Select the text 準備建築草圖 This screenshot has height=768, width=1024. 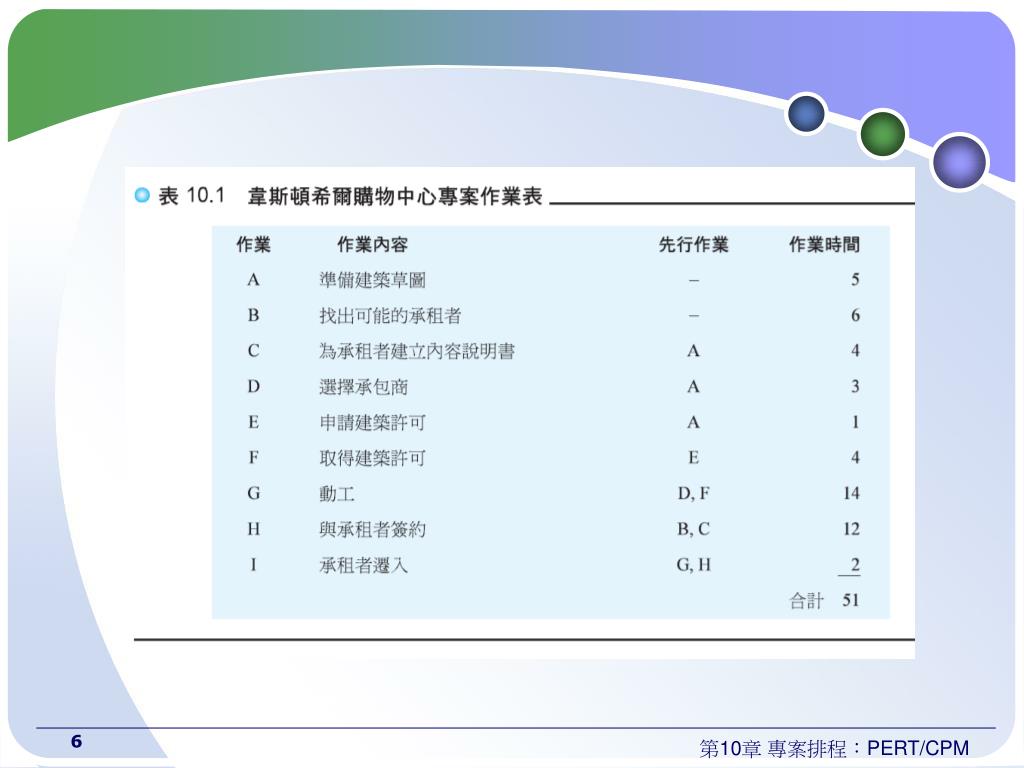[x=372, y=280]
